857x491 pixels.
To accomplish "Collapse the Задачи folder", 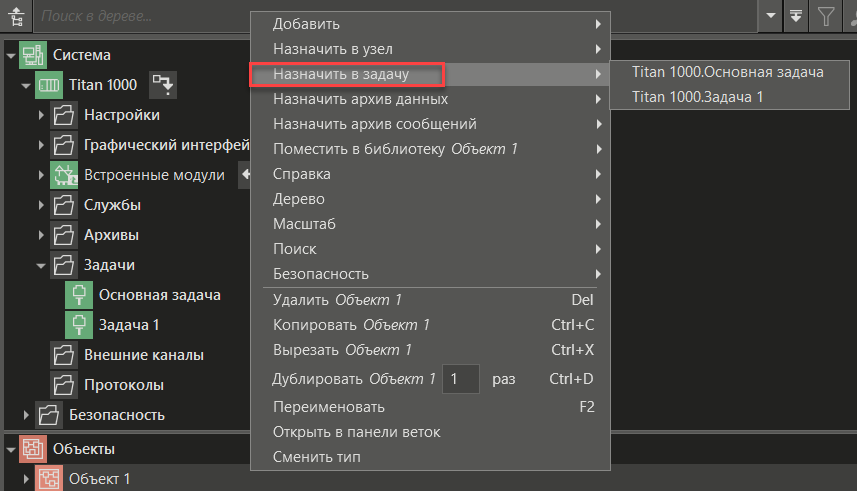I will [41, 266].
